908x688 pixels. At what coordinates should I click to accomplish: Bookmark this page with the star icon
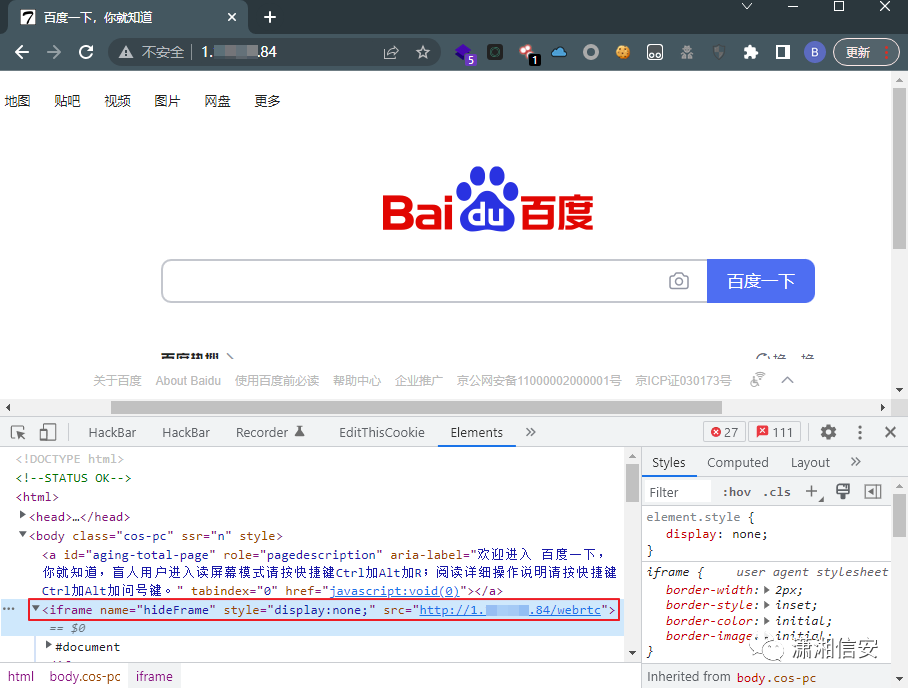point(423,53)
